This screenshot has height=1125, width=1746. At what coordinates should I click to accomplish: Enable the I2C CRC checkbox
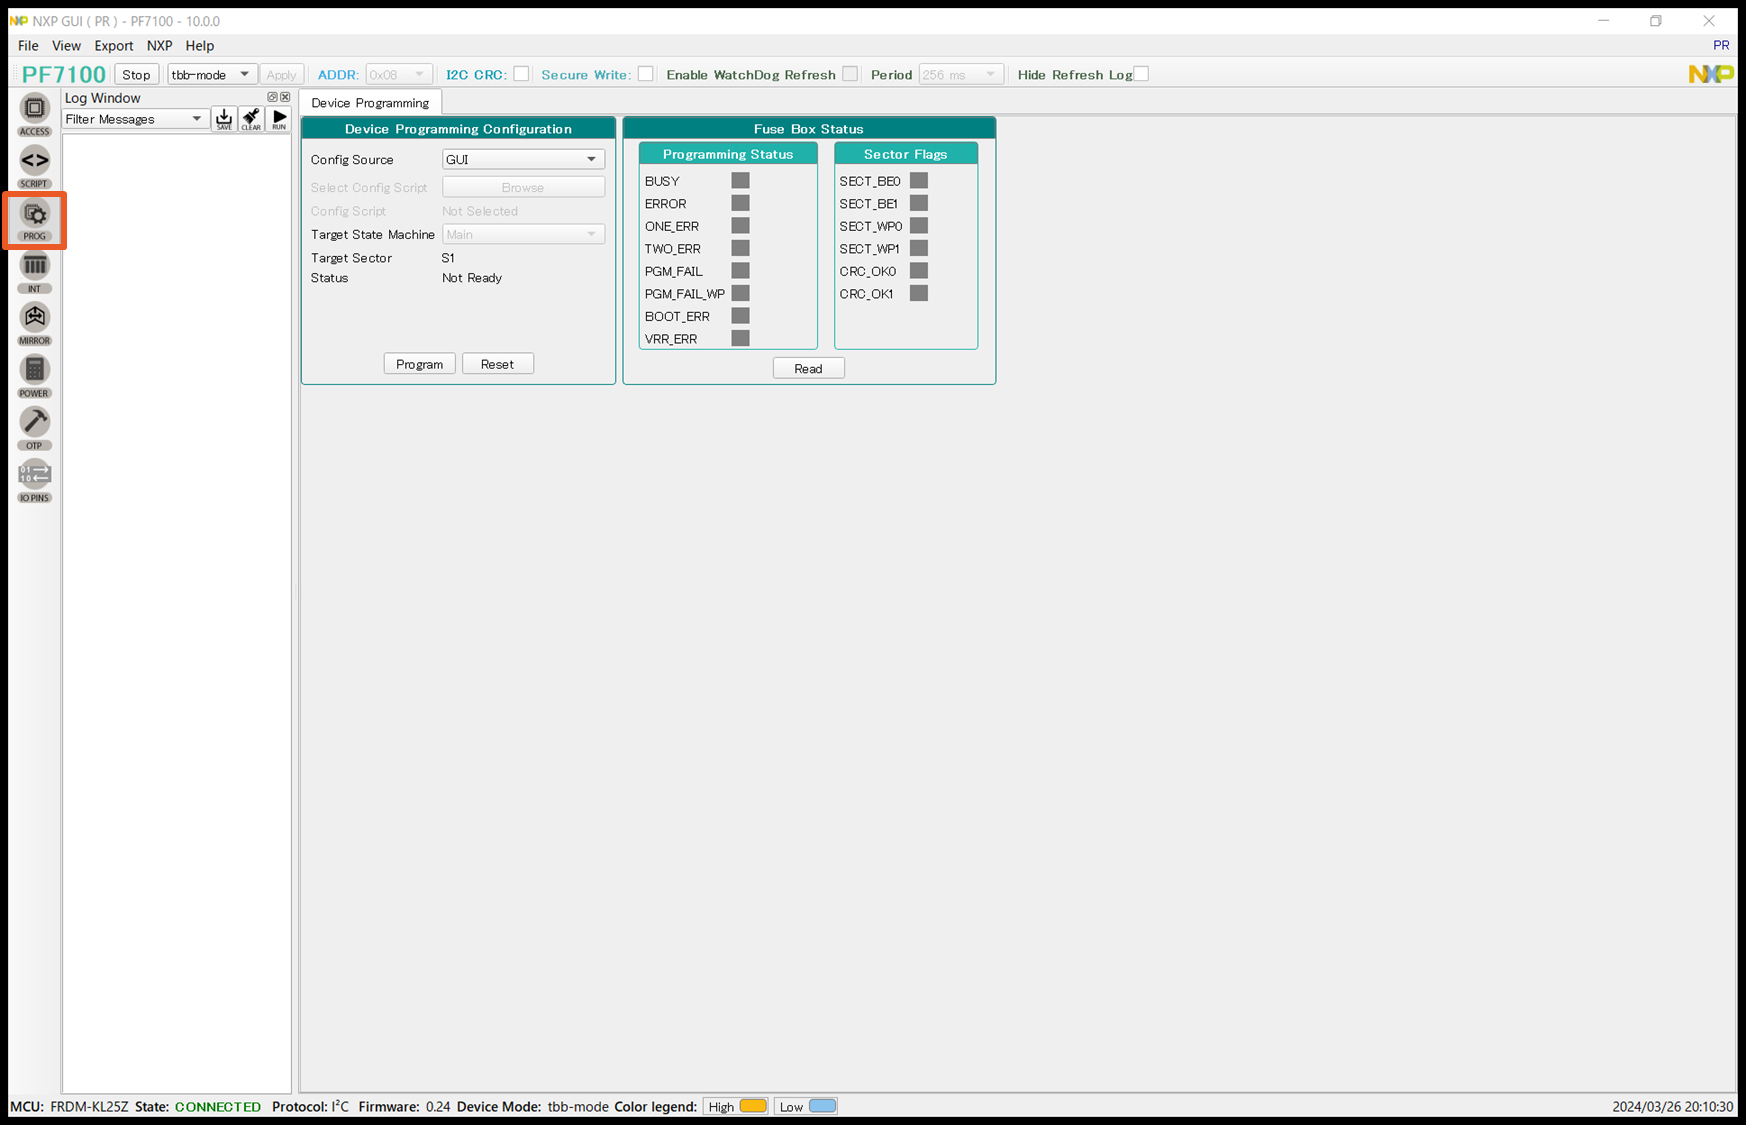521,74
